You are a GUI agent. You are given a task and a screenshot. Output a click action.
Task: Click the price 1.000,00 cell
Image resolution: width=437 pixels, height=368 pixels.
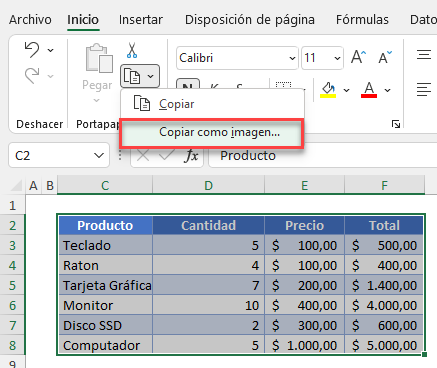[305, 345]
